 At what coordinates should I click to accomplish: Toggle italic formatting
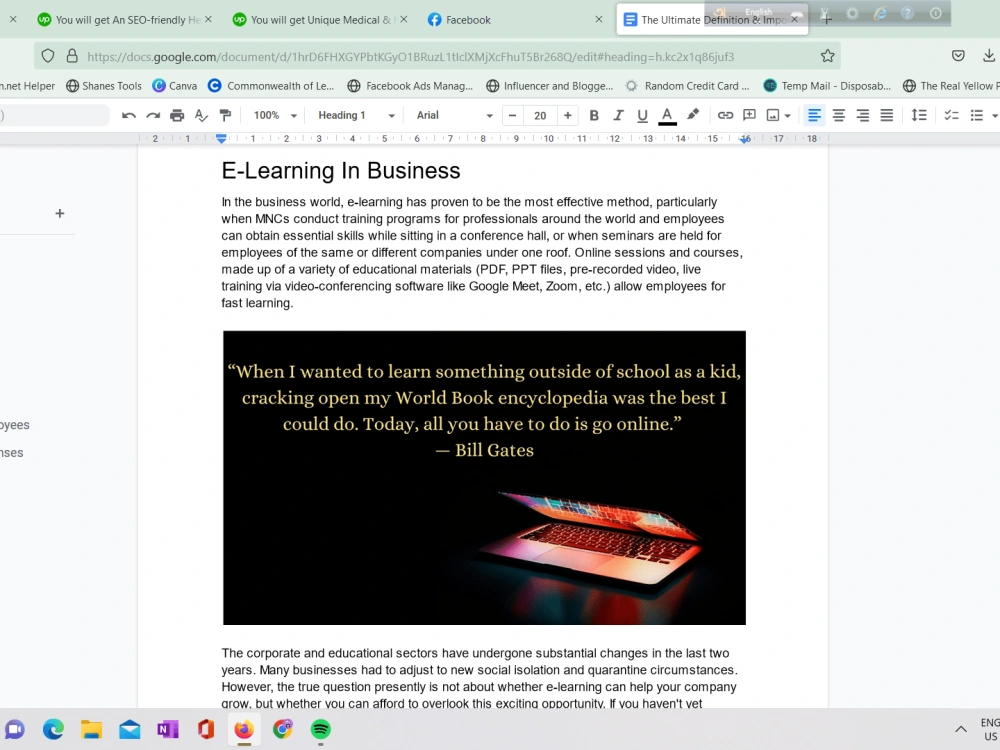(618, 115)
